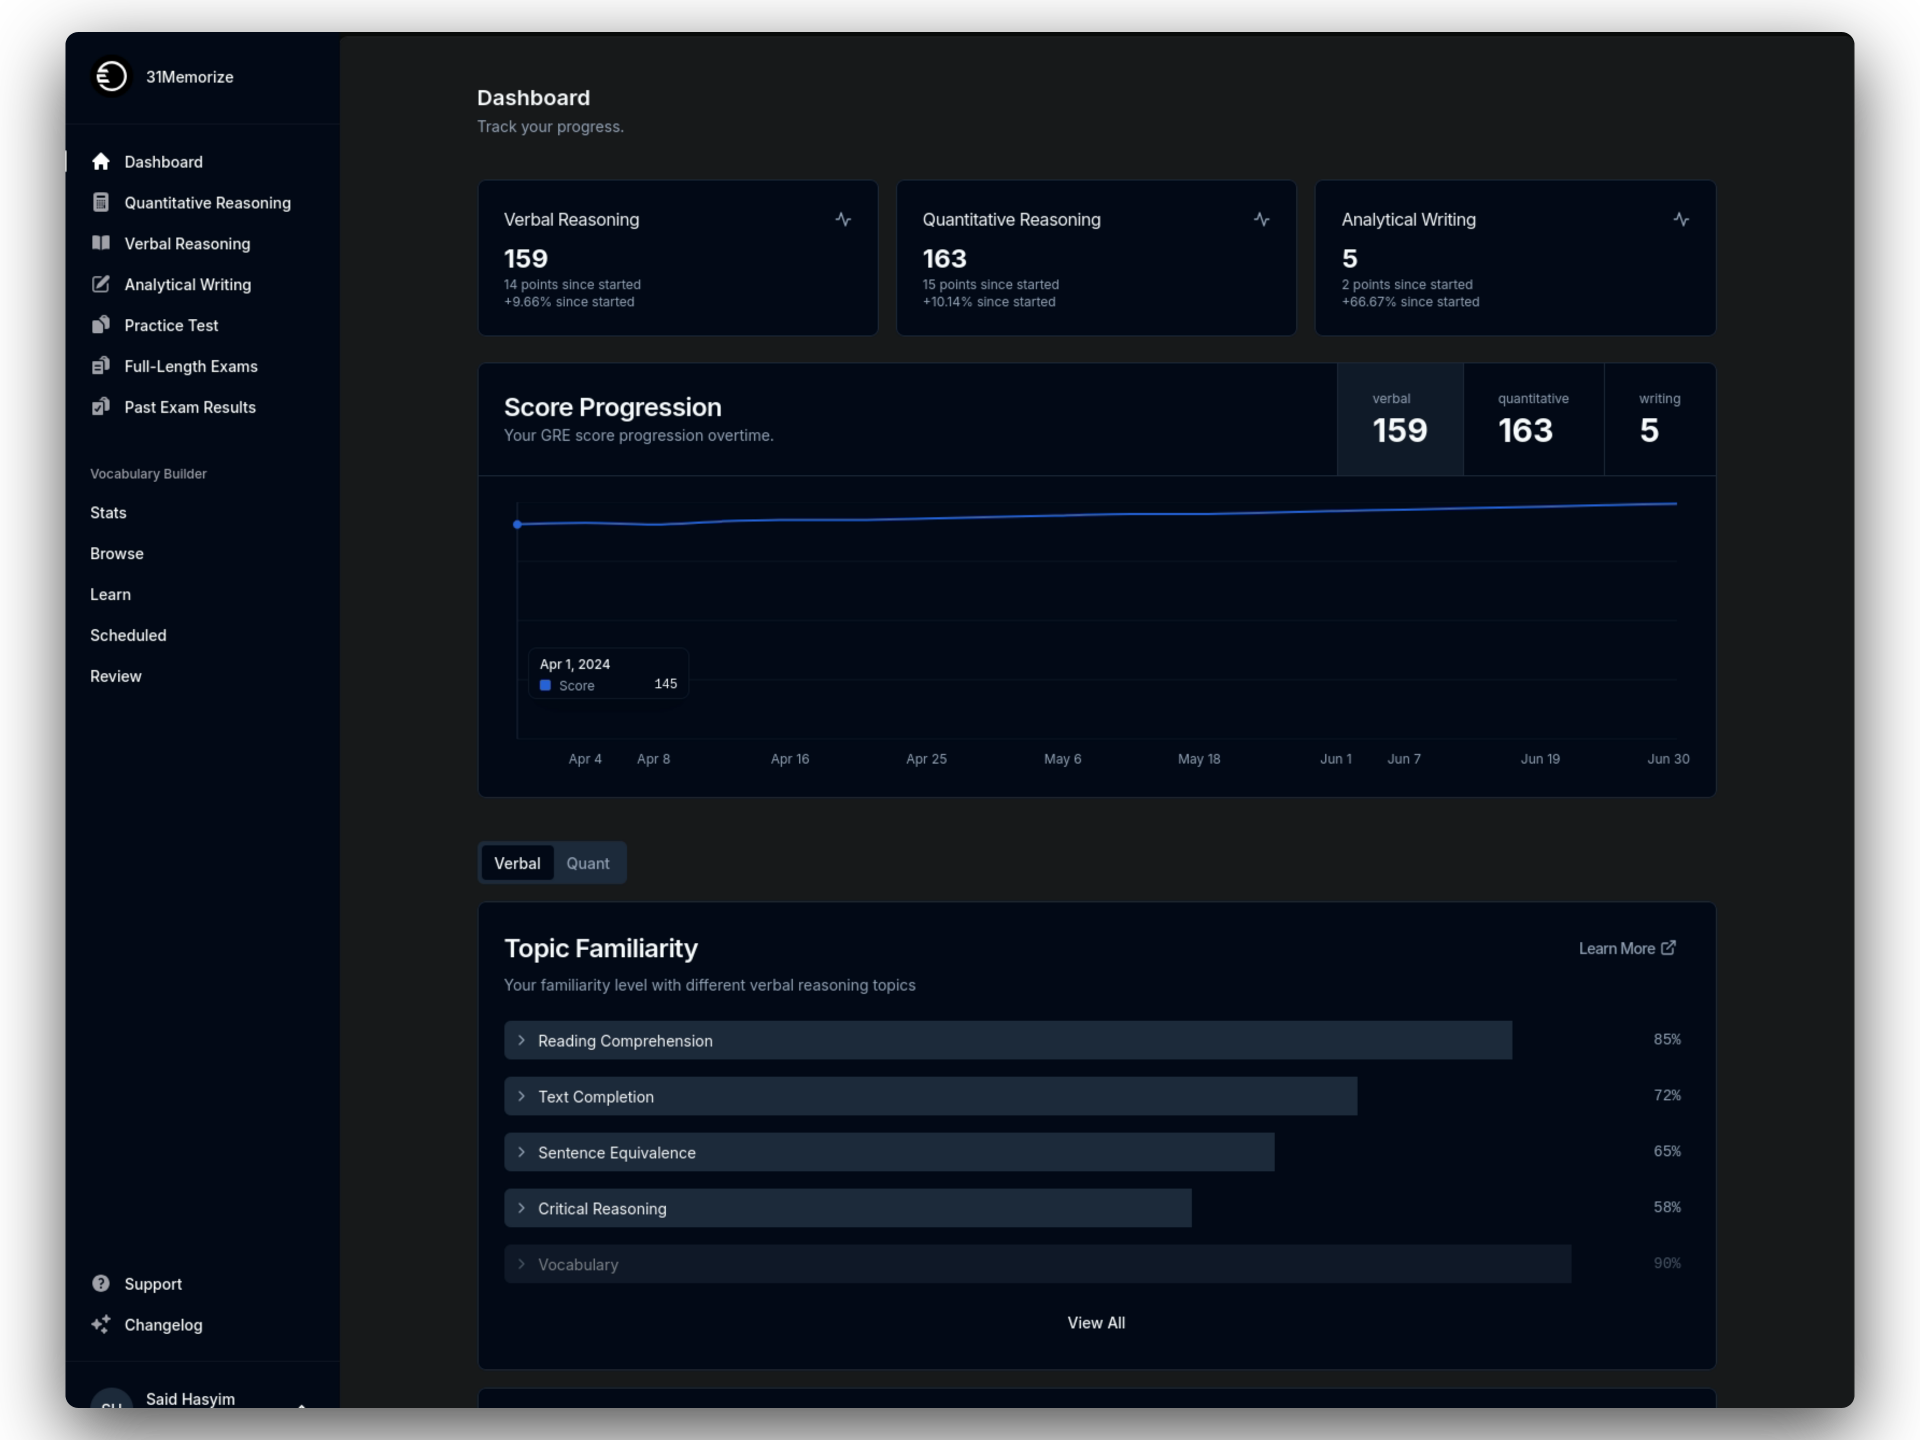
Task: Click the 31Memorize logo icon
Action: click(x=111, y=77)
